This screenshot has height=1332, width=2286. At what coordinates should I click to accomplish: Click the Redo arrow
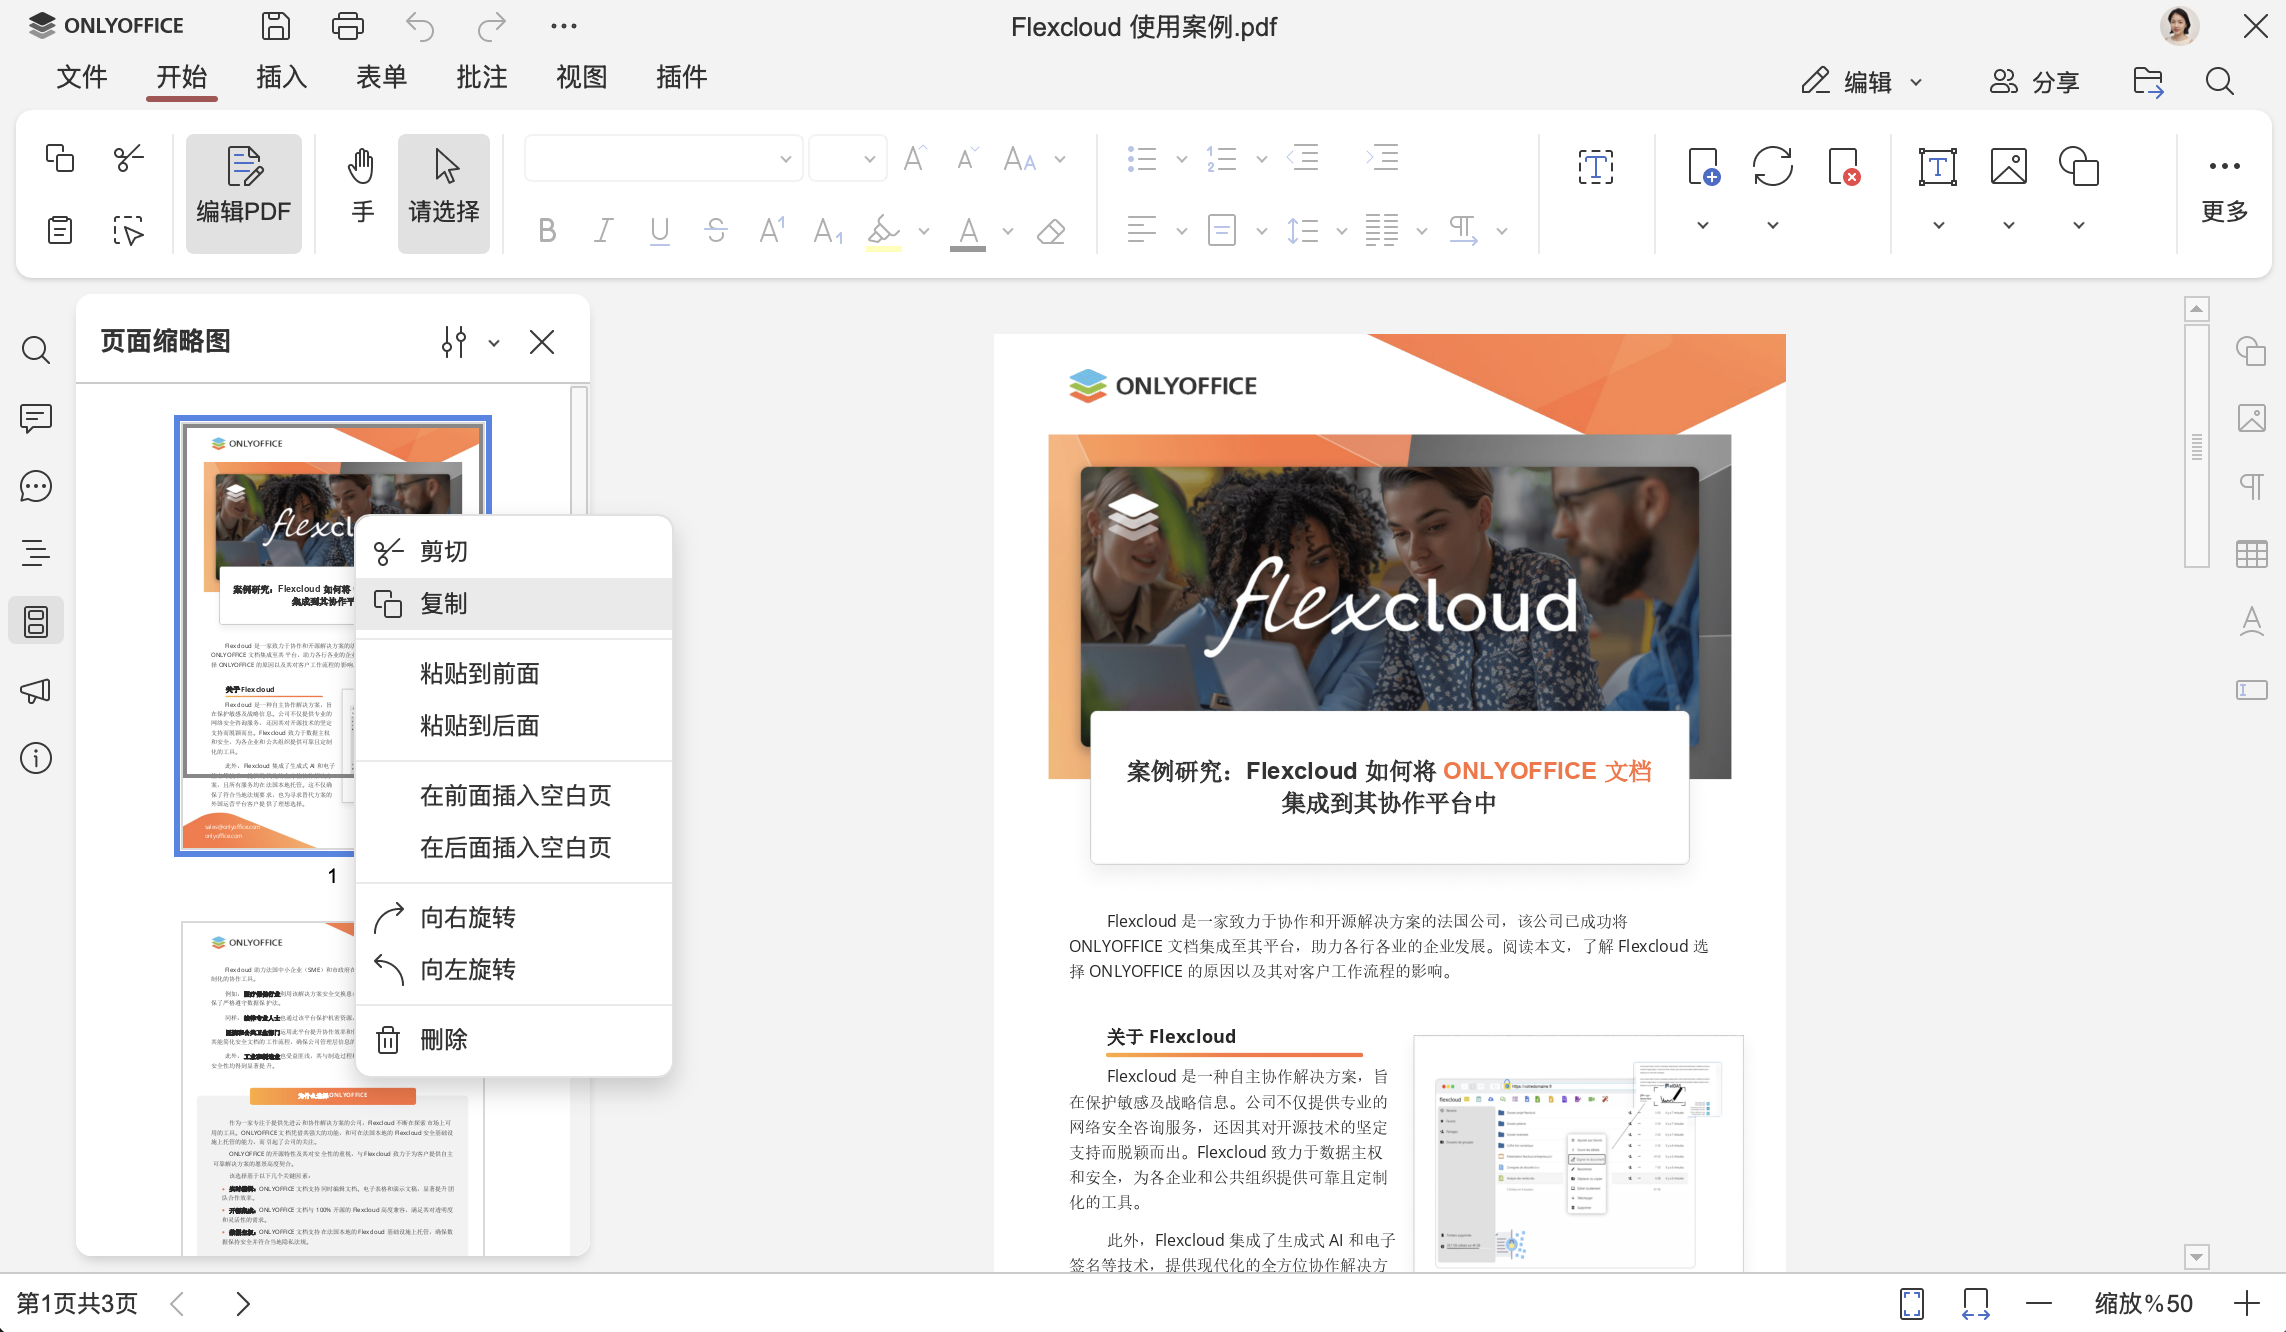click(491, 26)
